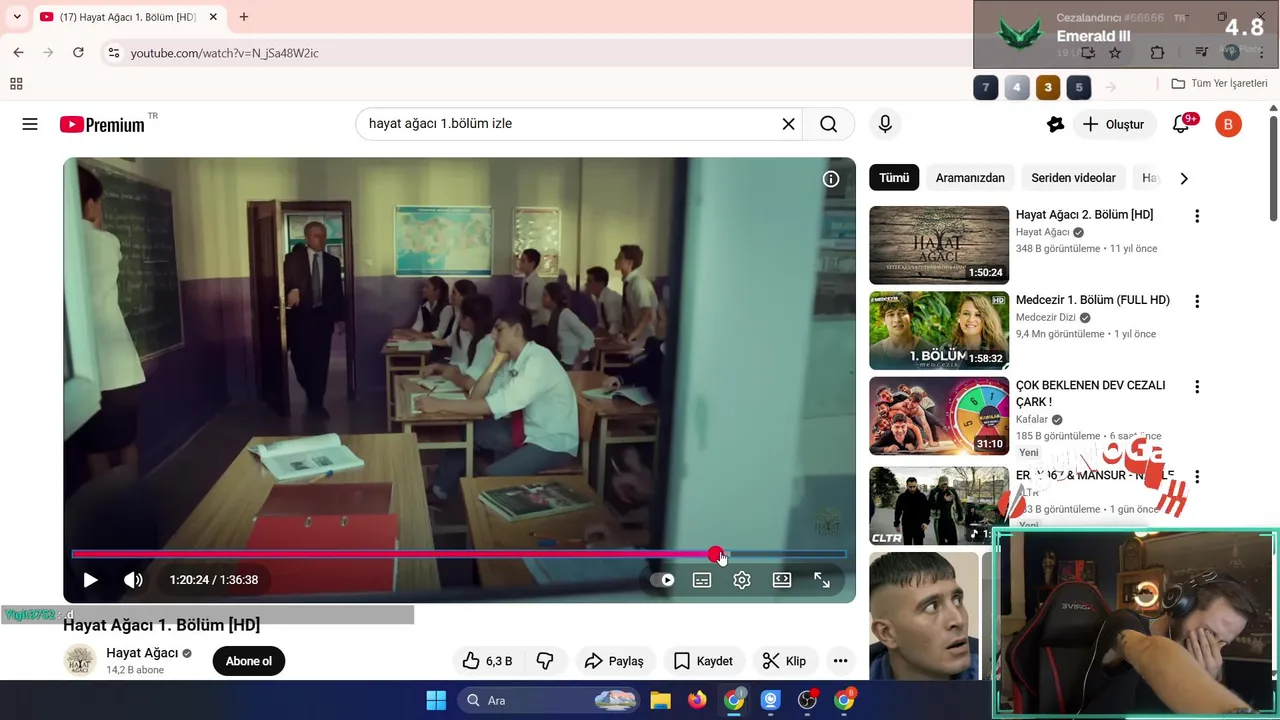View site information icon in address bar

click(x=113, y=53)
